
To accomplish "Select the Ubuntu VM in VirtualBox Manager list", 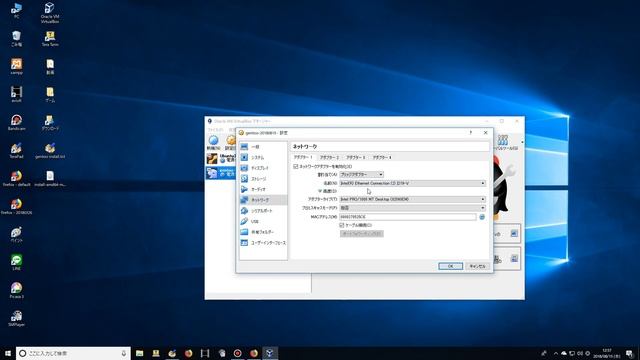I will tap(221, 158).
